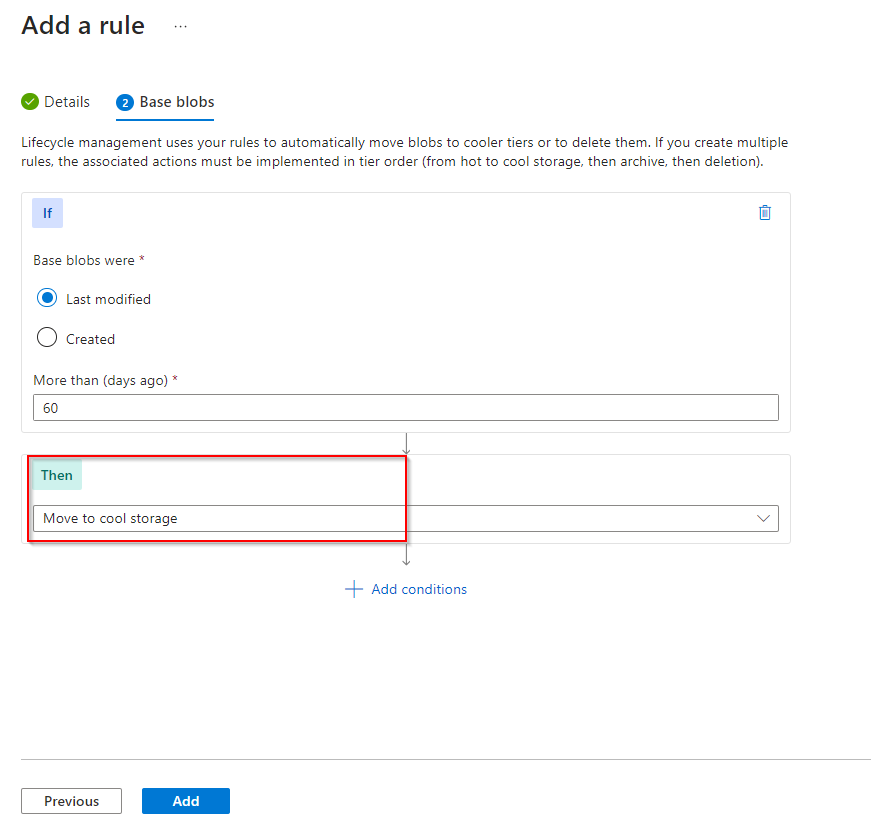Focus the More than days ago field
This screenshot has width=871, height=825.
pyautogui.click(x=405, y=408)
